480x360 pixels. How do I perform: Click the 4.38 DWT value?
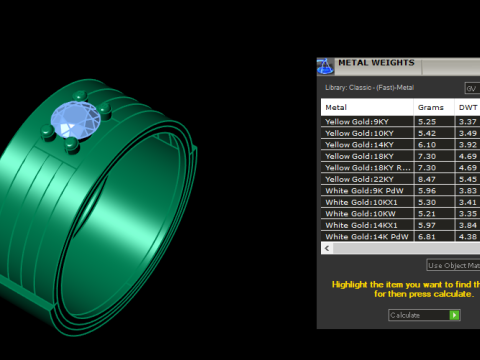(468, 237)
